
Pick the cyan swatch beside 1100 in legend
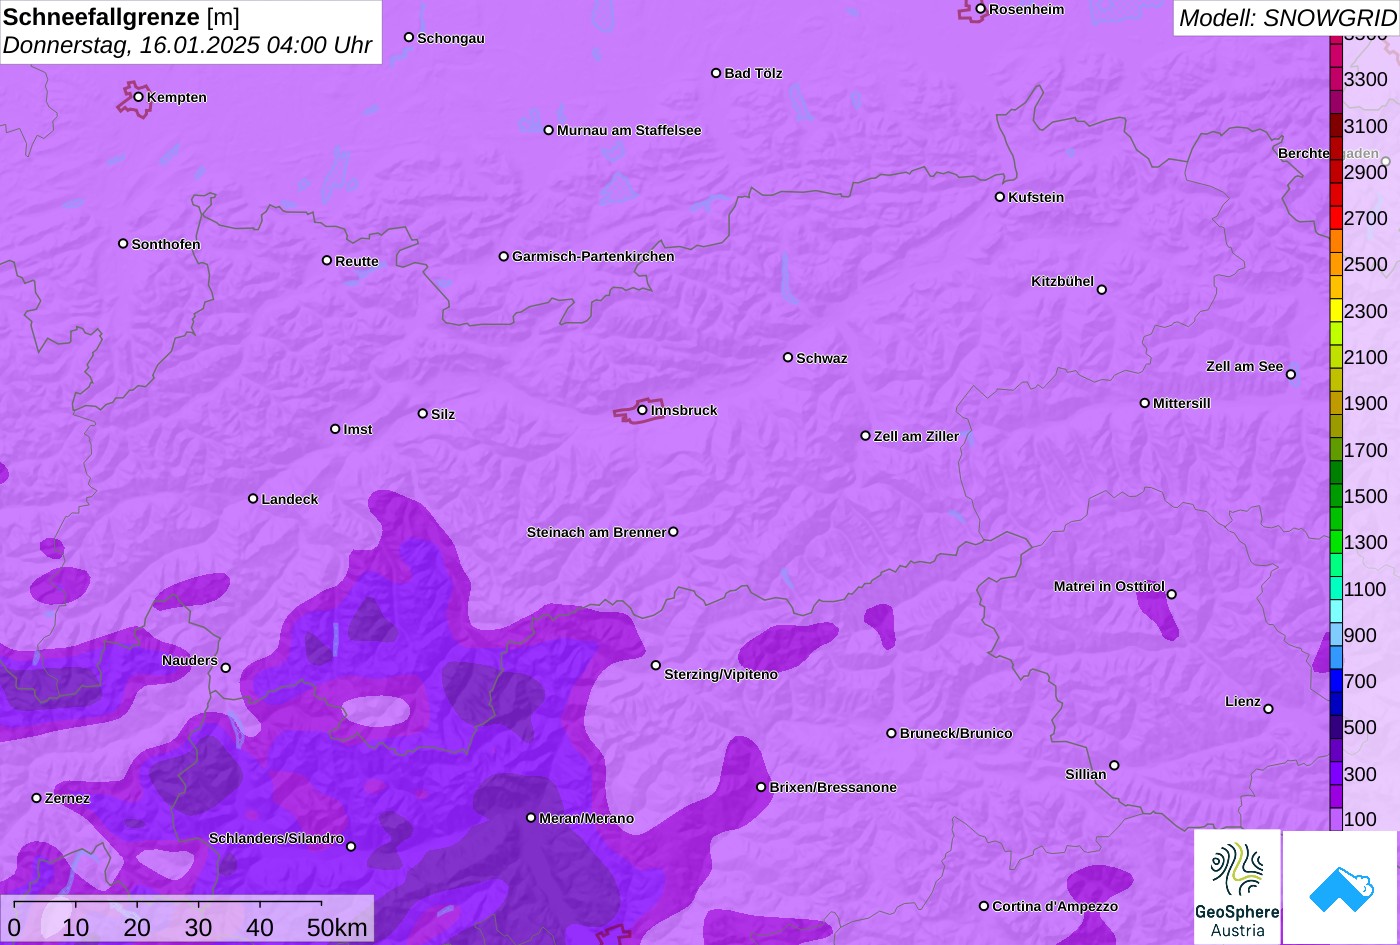point(1336,589)
